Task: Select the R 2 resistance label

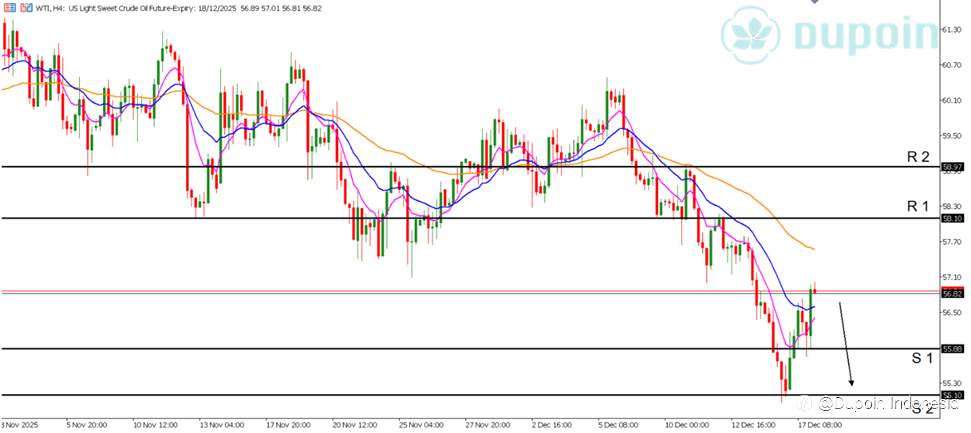Action: coord(918,157)
